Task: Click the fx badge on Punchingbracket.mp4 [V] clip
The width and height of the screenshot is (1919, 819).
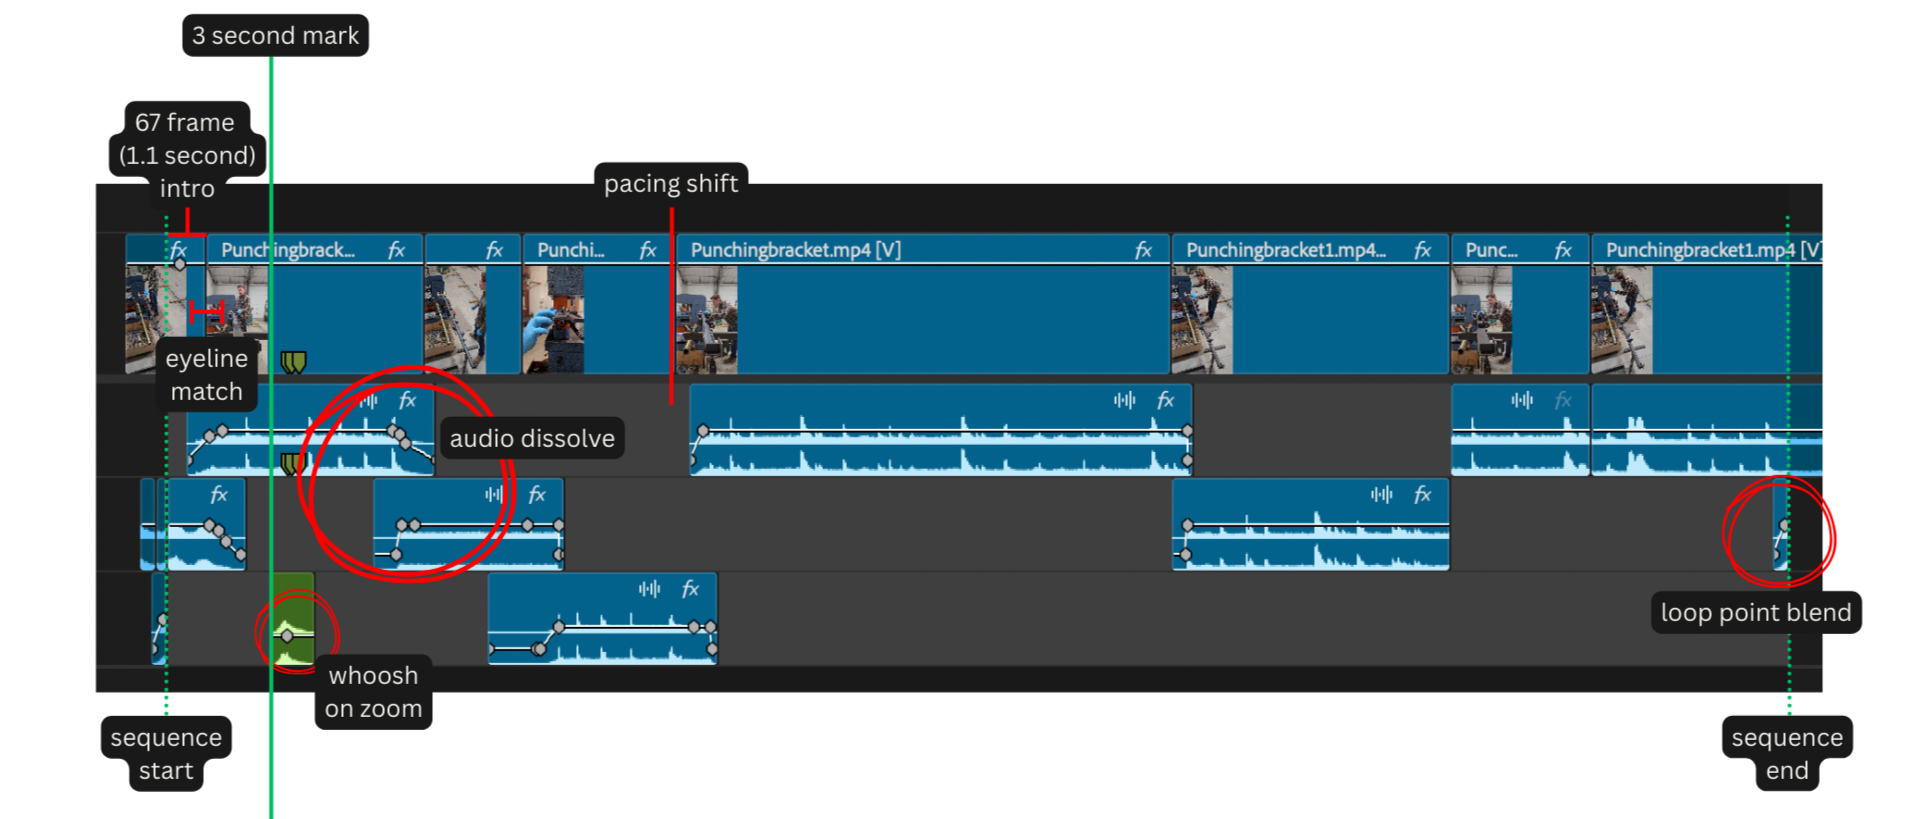Action: coord(1143,250)
